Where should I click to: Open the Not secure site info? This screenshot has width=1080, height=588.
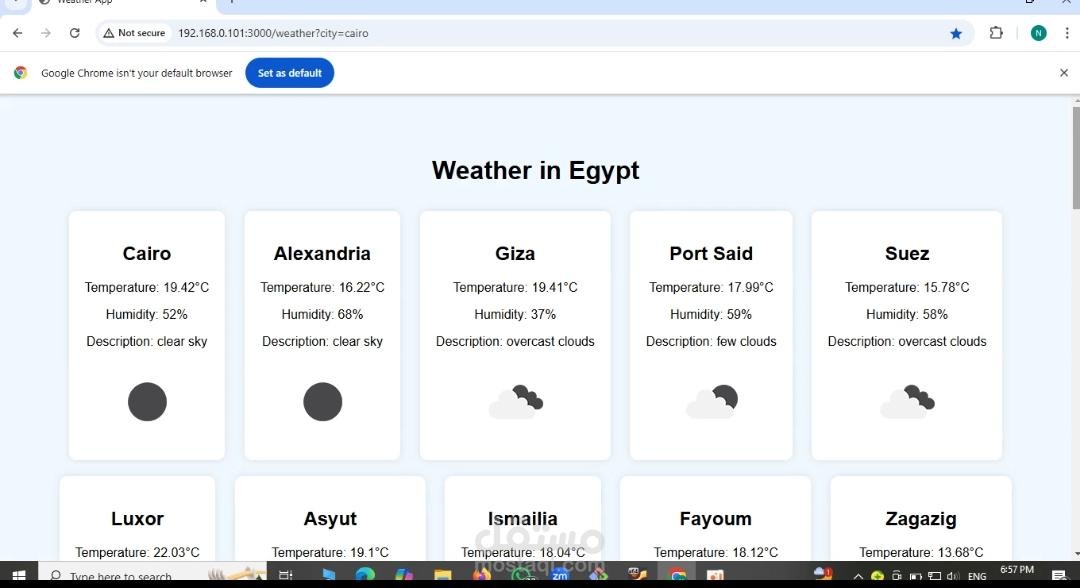134,33
